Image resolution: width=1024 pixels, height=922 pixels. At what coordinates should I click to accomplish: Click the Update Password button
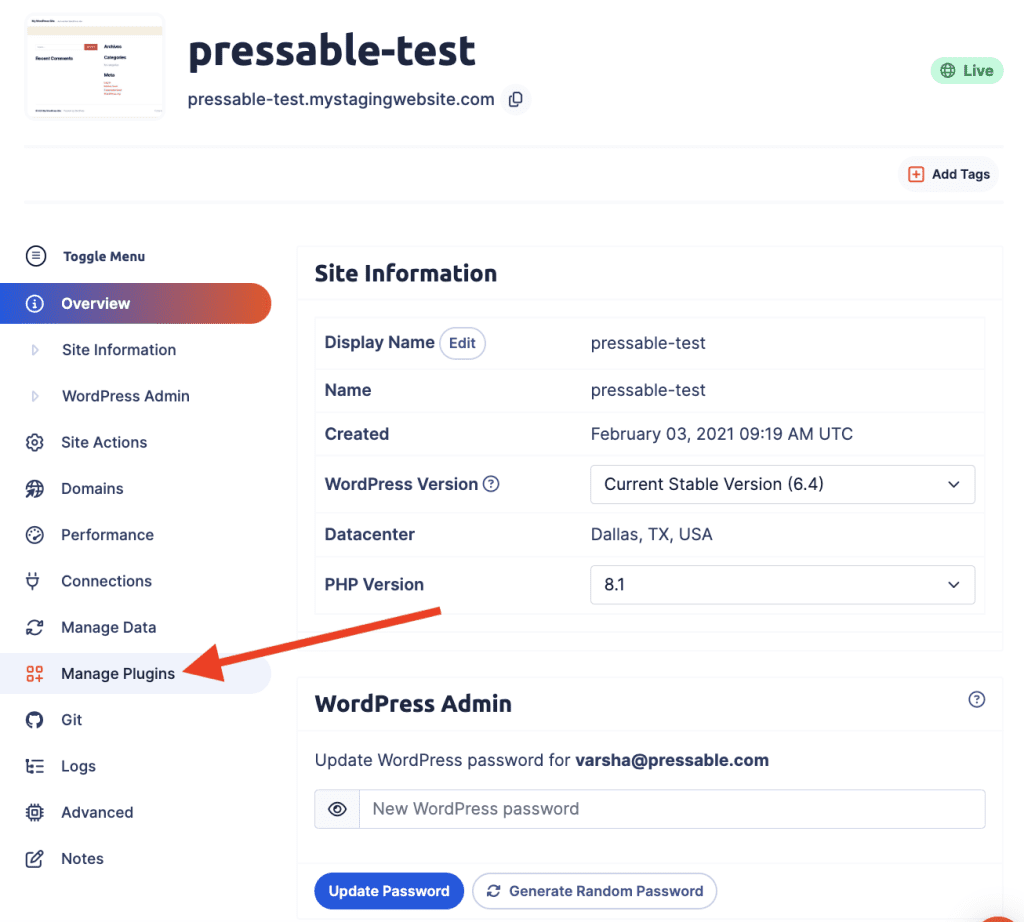388,890
